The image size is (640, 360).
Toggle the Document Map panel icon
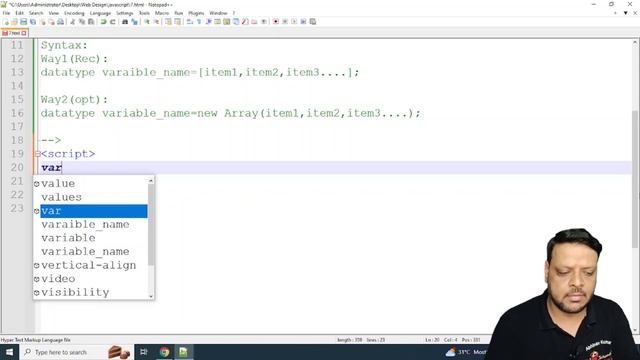[227, 22]
